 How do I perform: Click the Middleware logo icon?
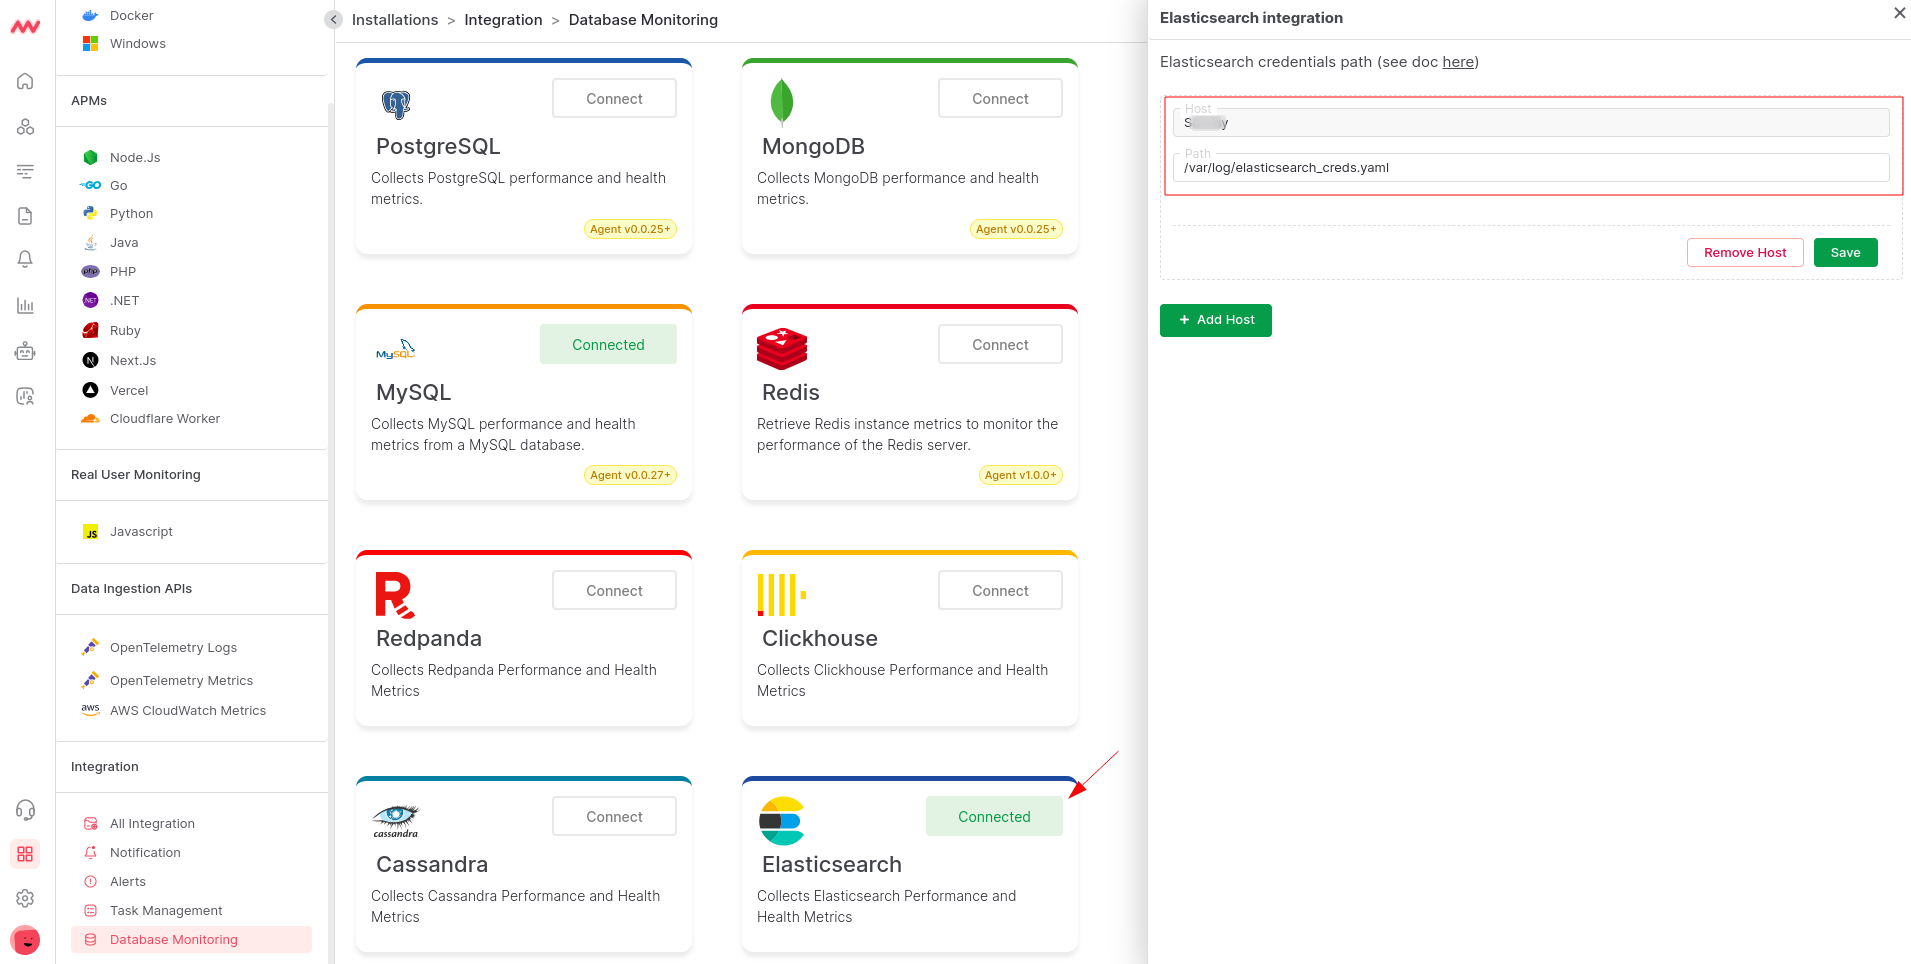[25, 27]
